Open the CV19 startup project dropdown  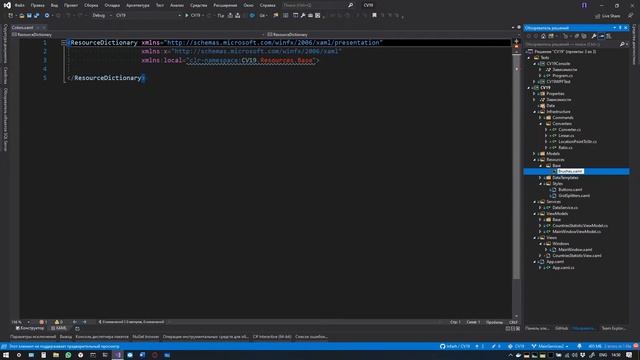pyautogui.click(x=148, y=16)
